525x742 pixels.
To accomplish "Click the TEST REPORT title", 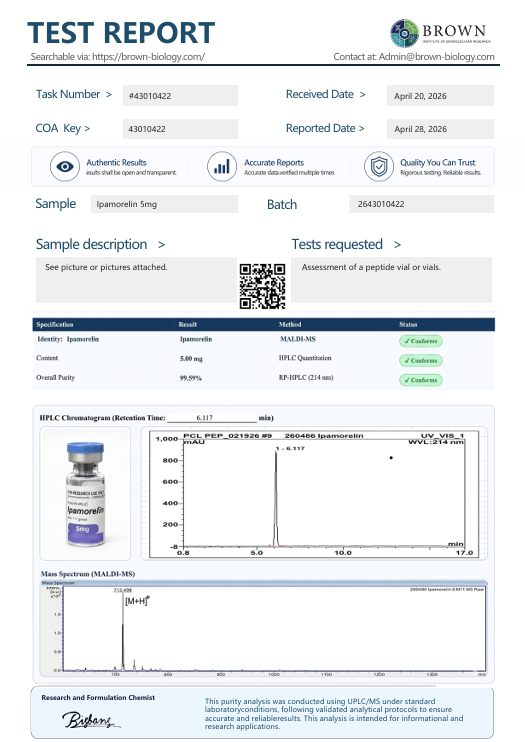I will pyautogui.click(x=121, y=33).
